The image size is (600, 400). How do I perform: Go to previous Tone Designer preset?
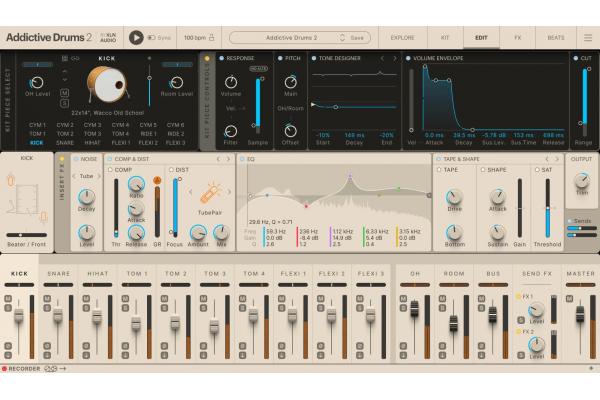pos(382,58)
